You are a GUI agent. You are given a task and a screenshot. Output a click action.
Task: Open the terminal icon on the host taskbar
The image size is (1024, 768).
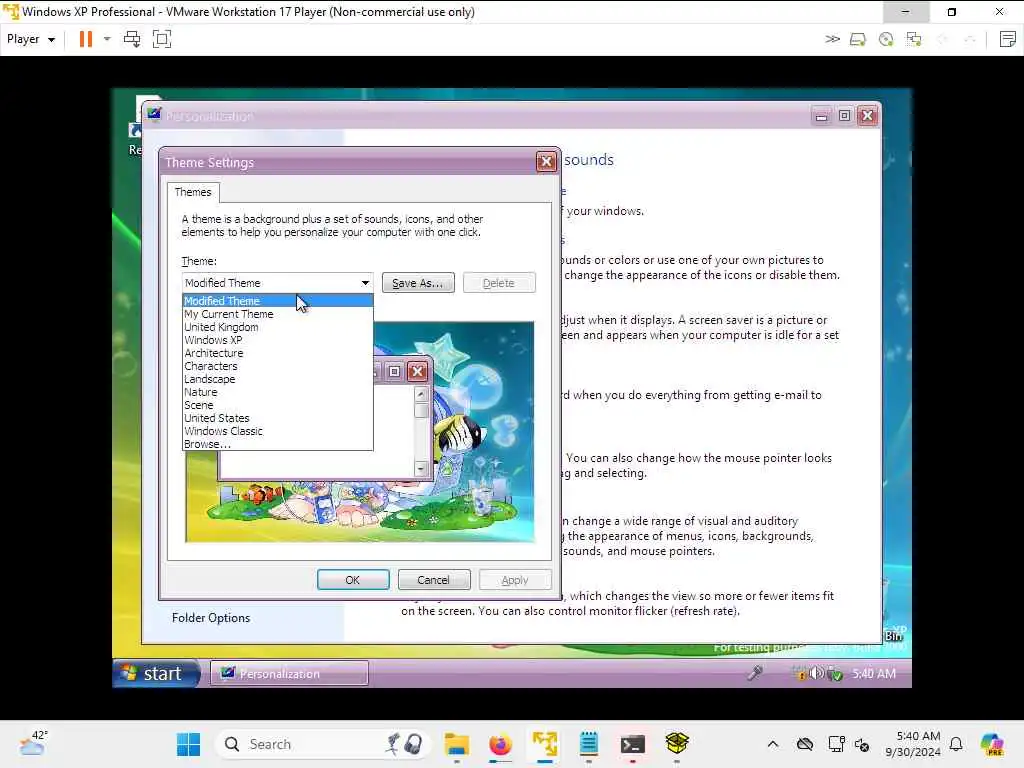pyautogui.click(x=632, y=744)
